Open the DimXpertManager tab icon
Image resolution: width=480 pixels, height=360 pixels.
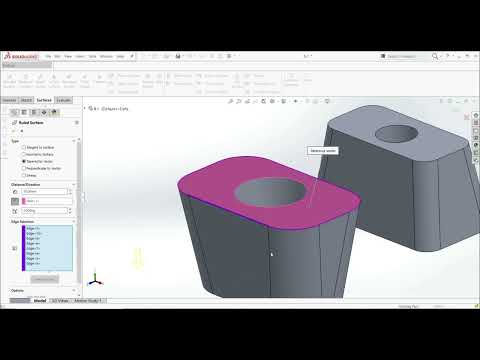(44, 112)
